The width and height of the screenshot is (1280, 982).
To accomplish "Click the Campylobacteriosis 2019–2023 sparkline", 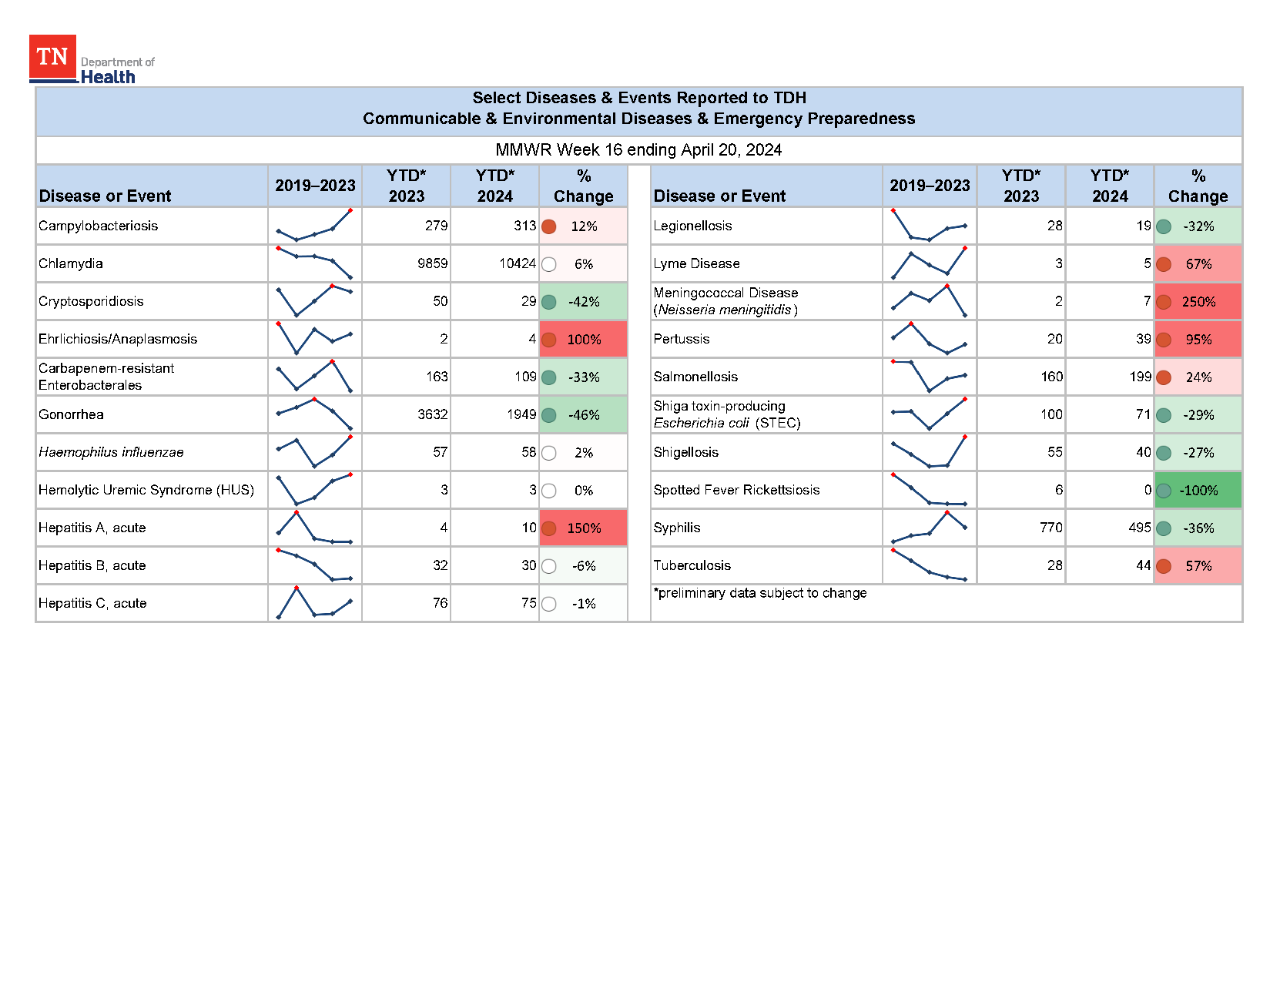I will click(314, 226).
